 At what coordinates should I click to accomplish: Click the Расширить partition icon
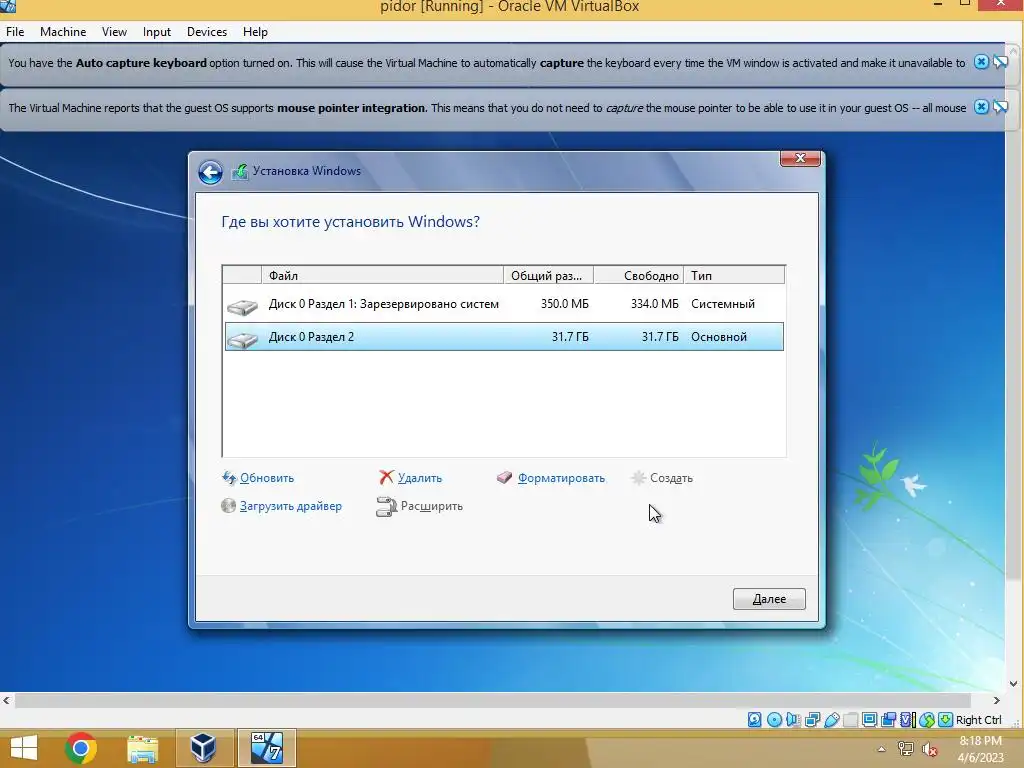pyautogui.click(x=386, y=507)
